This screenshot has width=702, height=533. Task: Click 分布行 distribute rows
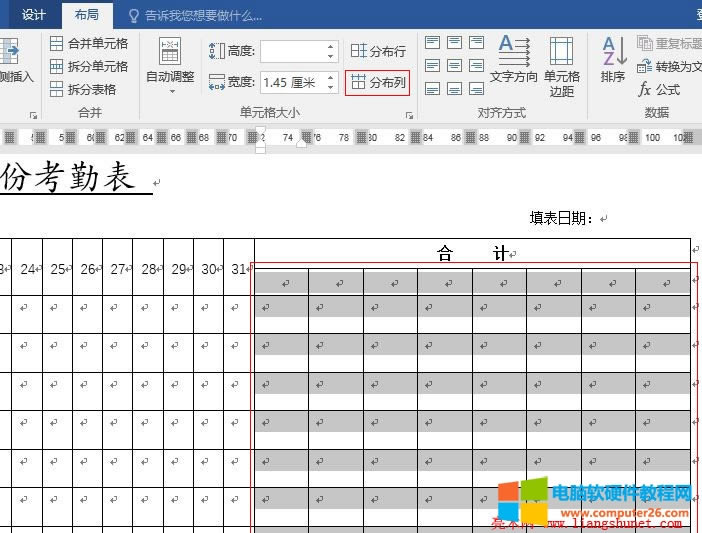[x=378, y=51]
